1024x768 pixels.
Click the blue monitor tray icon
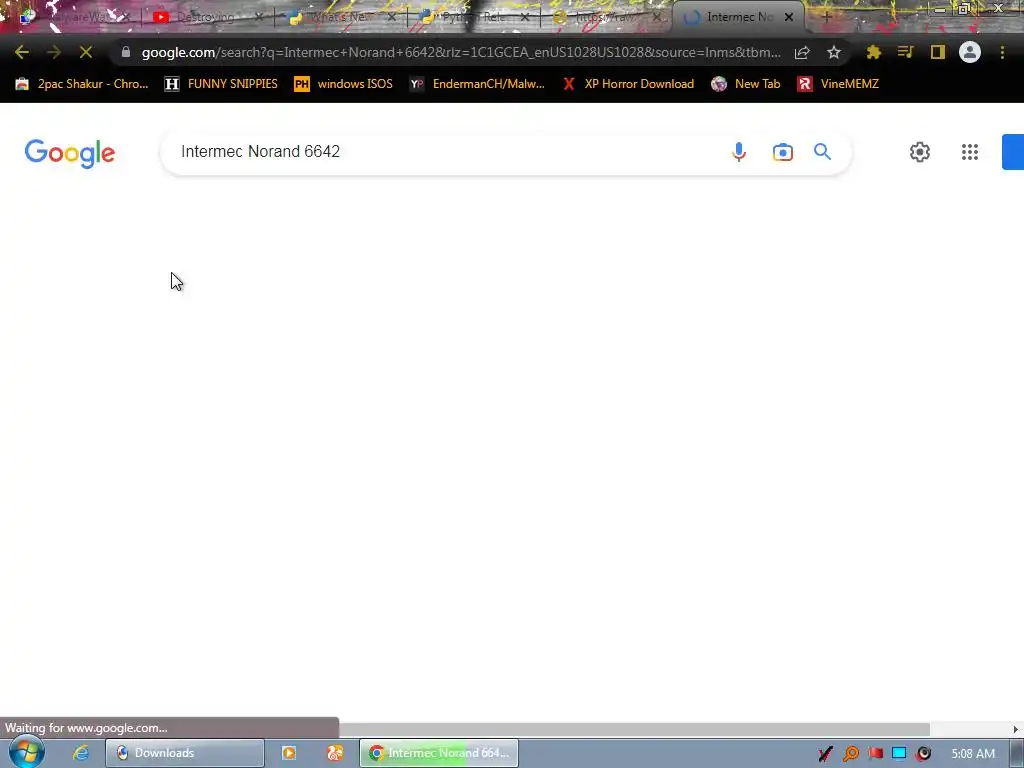(x=899, y=754)
